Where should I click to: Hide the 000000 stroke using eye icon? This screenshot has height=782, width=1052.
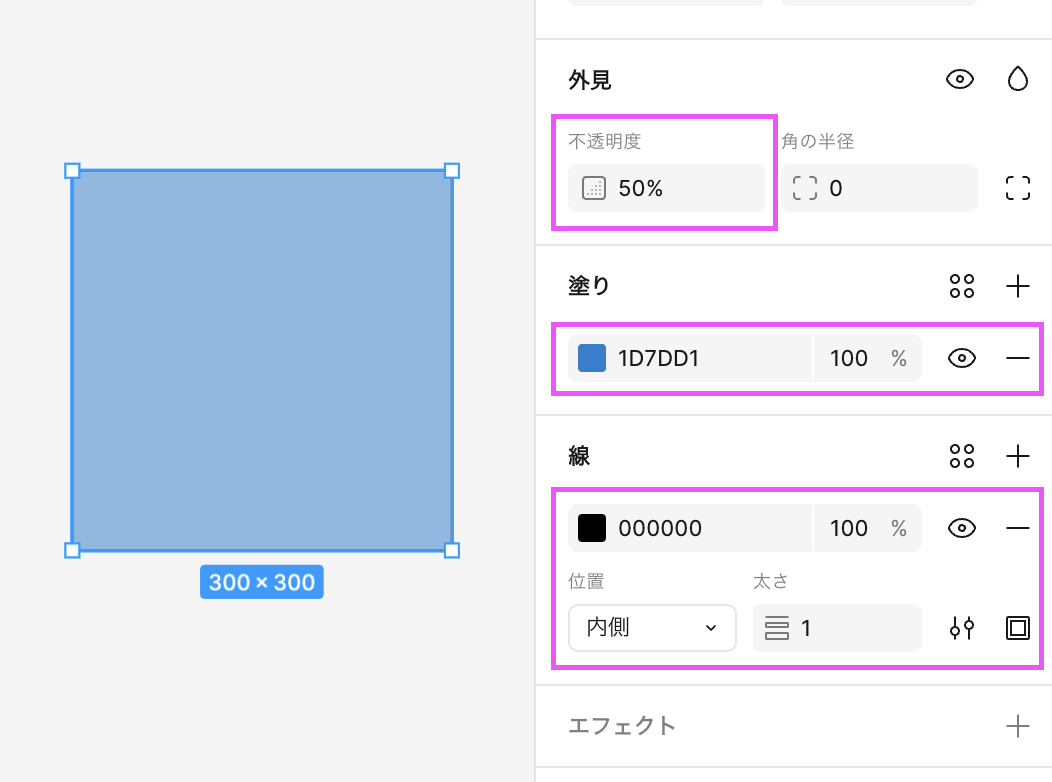(961, 528)
